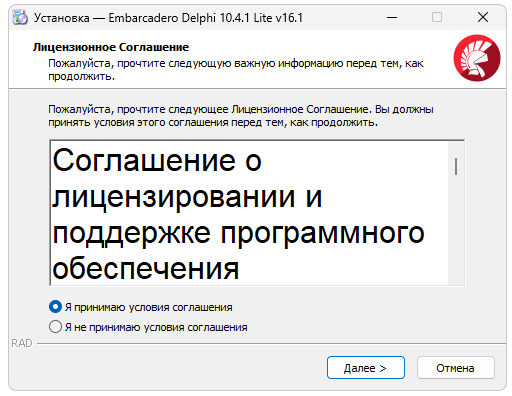Image resolution: width=512 pixels, height=396 pixels.
Task: Close the installer window
Action: (483, 17)
